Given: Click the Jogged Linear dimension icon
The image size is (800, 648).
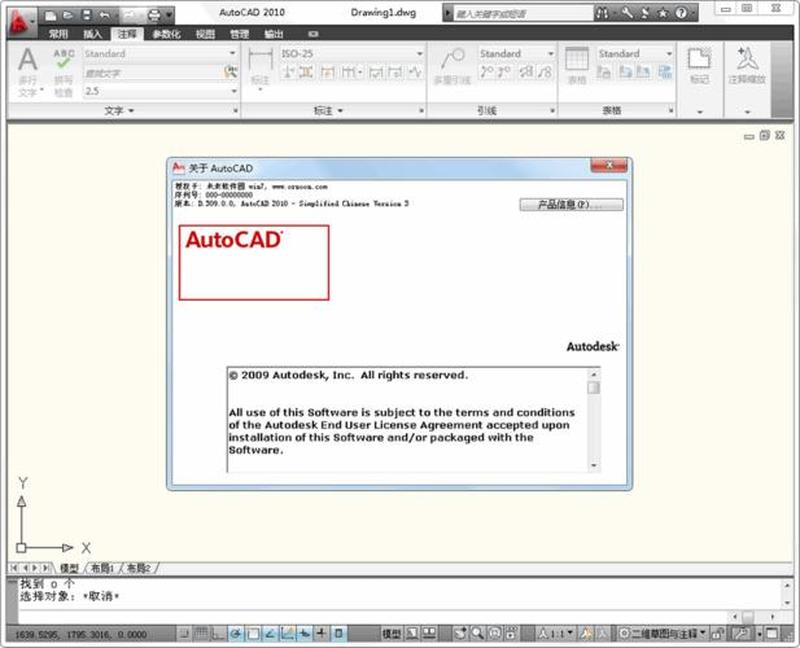Looking at the screenshot, I should pos(416,72).
